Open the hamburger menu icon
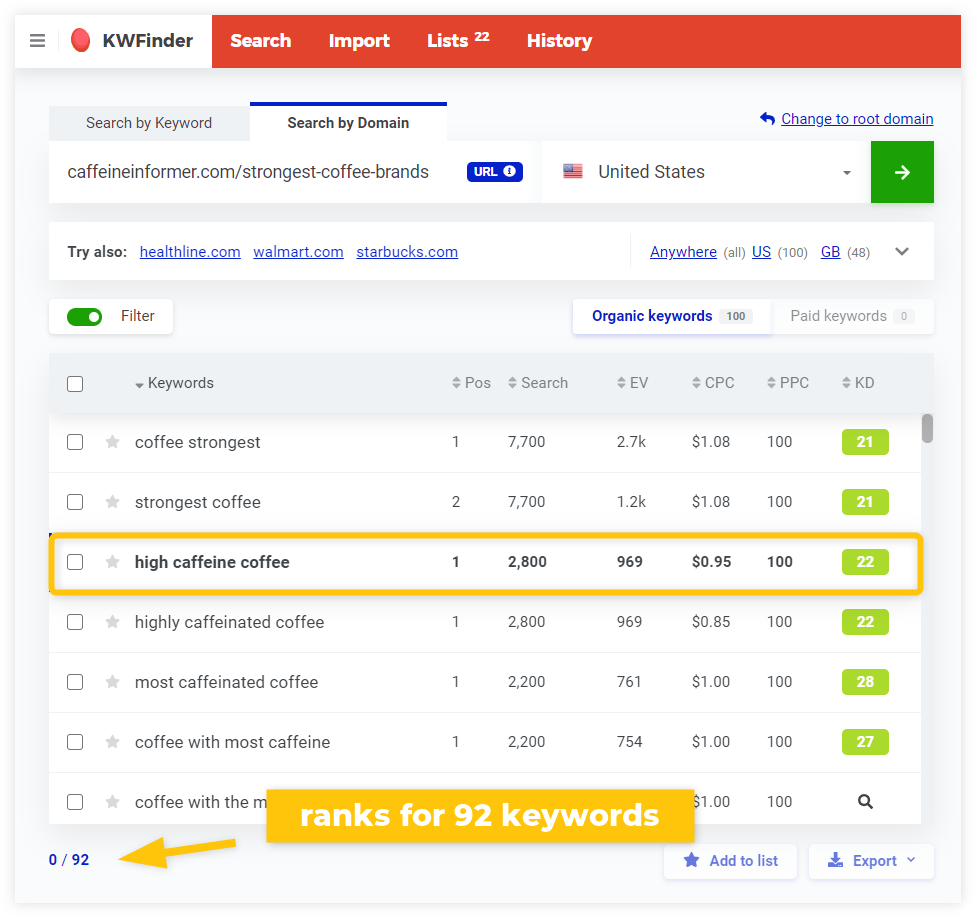Image resolution: width=976 pixels, height=918 pixels. click(x=38, y=41)
